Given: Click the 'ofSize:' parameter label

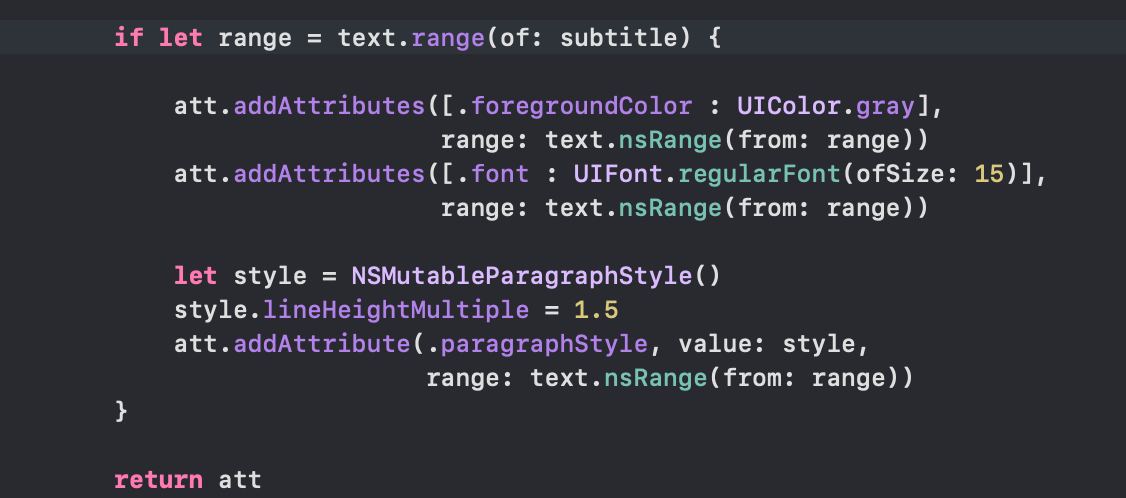Looking at the screenshot, I should pos(907,174).
